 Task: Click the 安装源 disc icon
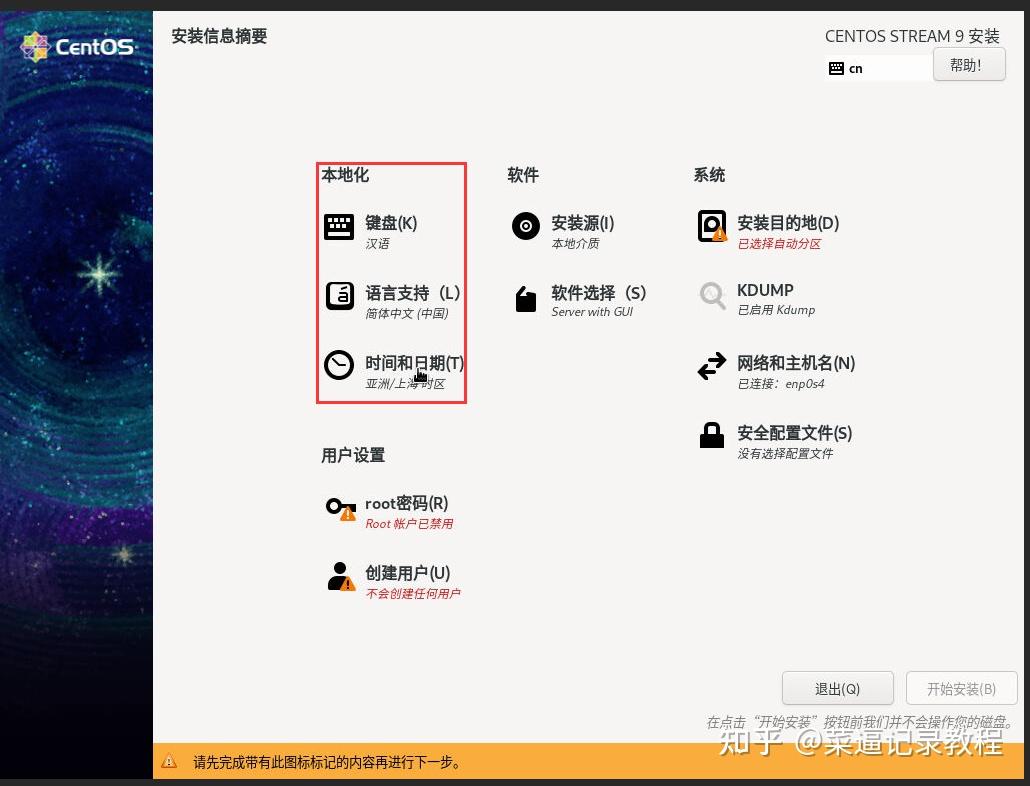coord(525,226)
